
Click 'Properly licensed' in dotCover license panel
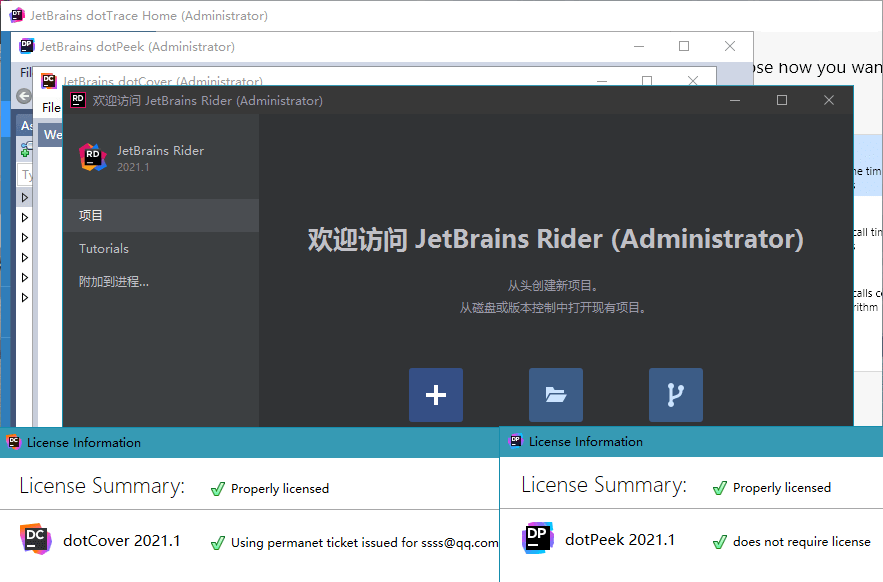280,488
